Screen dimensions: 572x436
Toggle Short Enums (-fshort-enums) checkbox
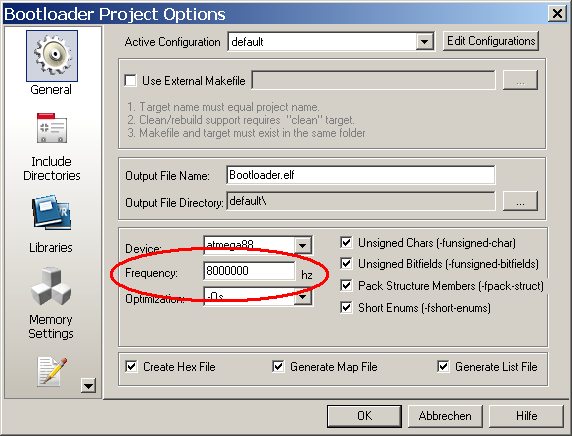coord(346,308)
